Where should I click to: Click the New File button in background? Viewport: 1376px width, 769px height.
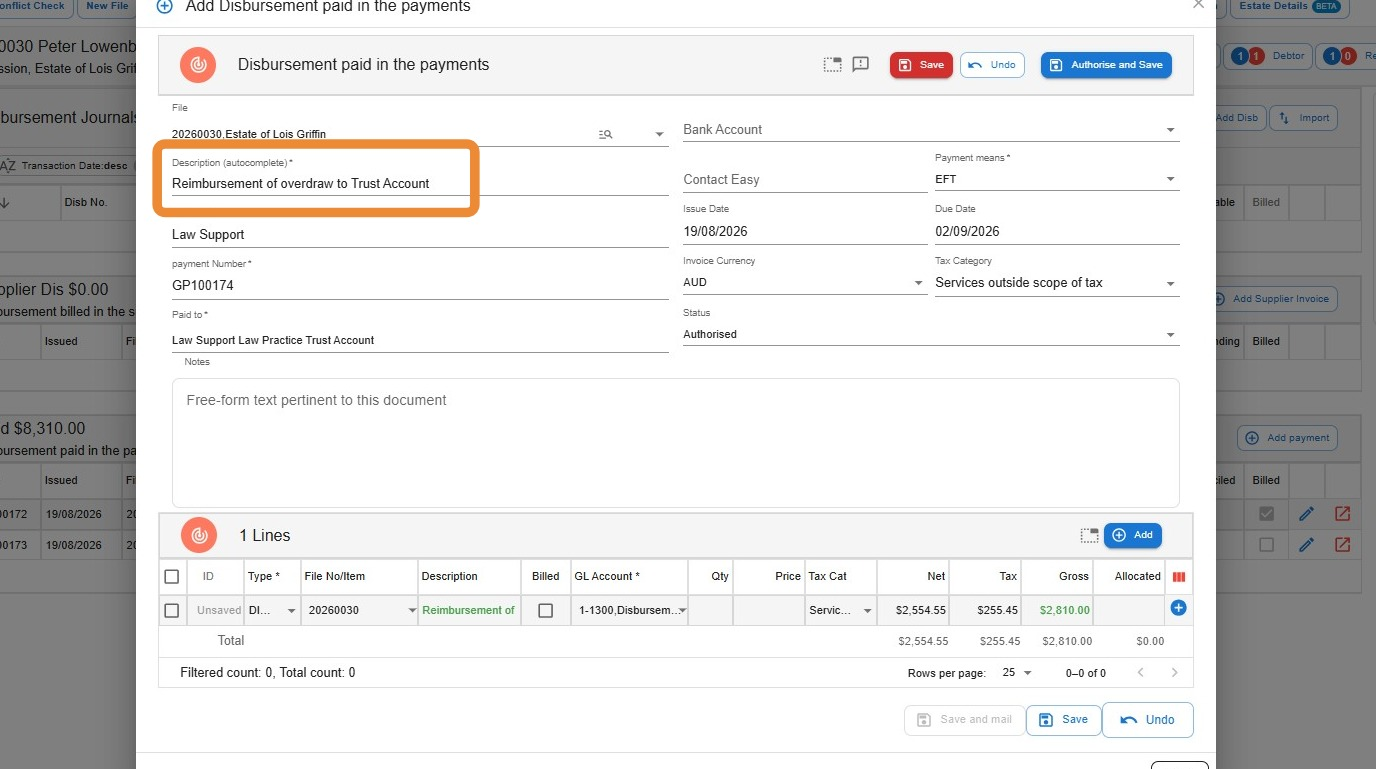coord(106,5)
